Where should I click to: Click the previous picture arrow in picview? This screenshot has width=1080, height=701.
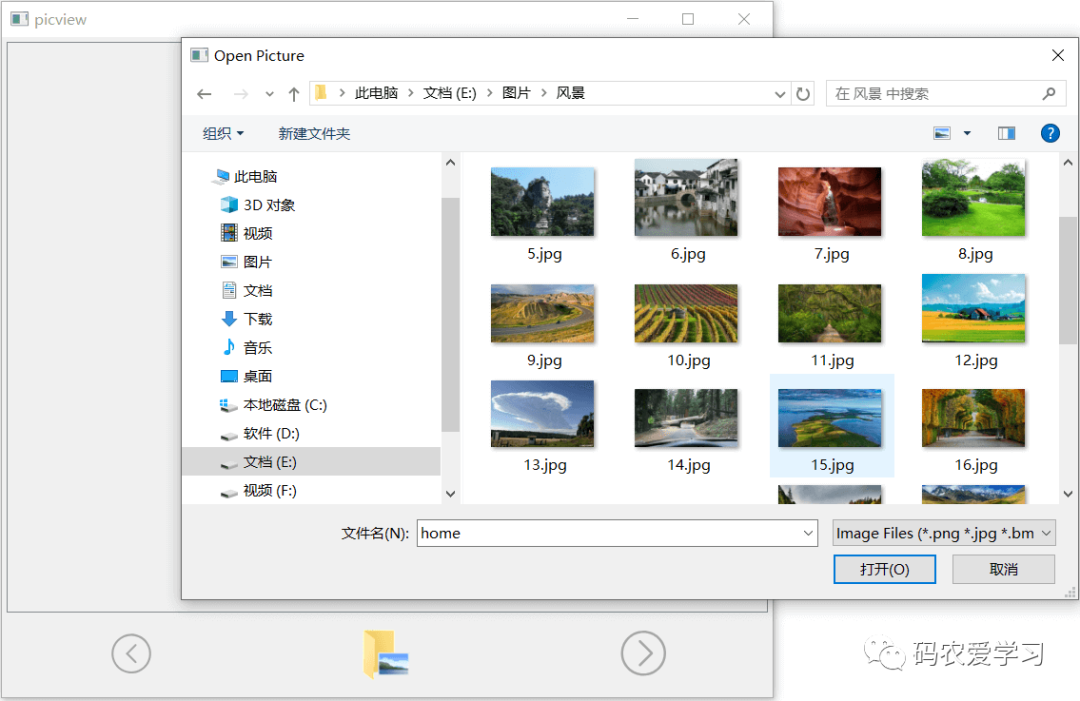click(x=131, y=653)
